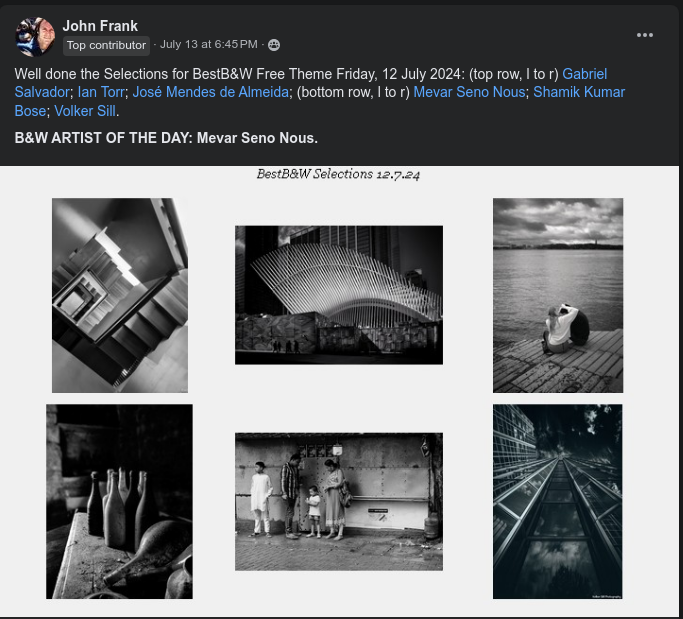The image size is (683, 619).
Task: View the ribbed white building architecture photo
Action: [338, 295]
